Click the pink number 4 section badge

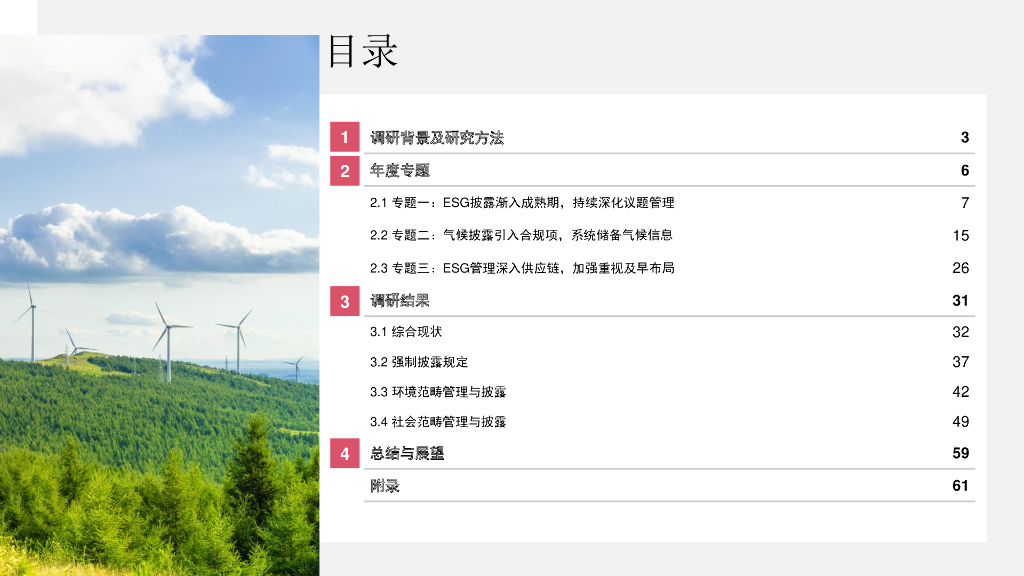click(345, 453)
